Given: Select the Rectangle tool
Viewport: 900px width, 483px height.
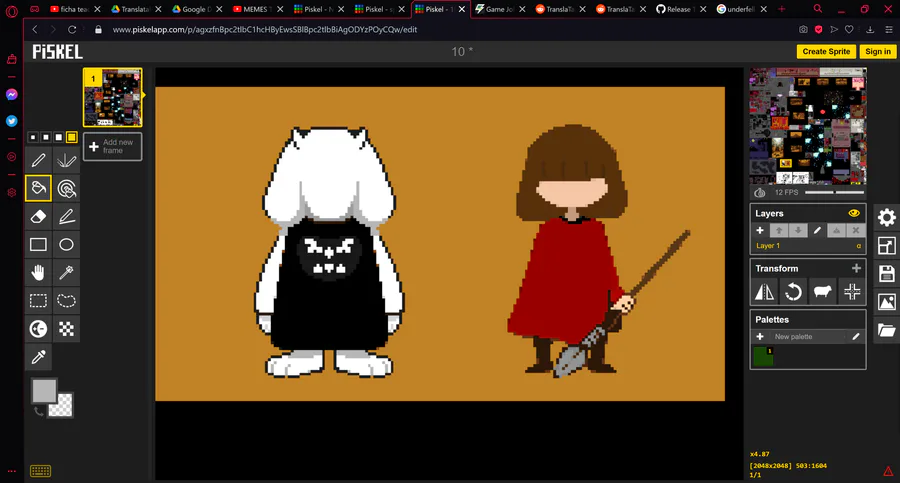Looking at the screenshot, I should pos(38,245).
